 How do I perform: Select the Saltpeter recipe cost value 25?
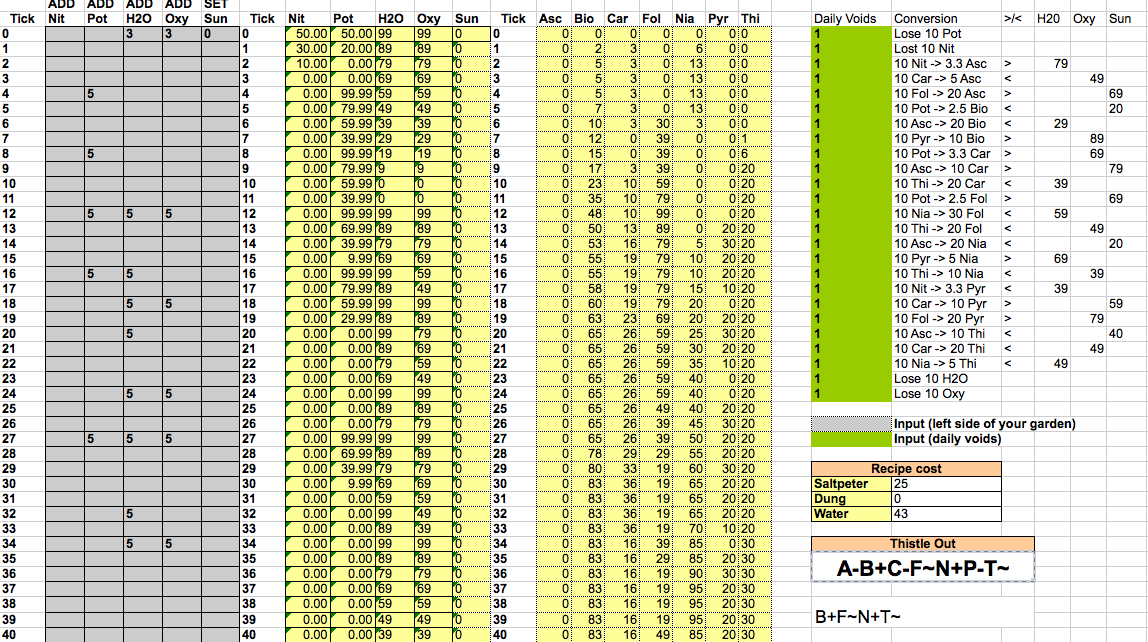946,484
